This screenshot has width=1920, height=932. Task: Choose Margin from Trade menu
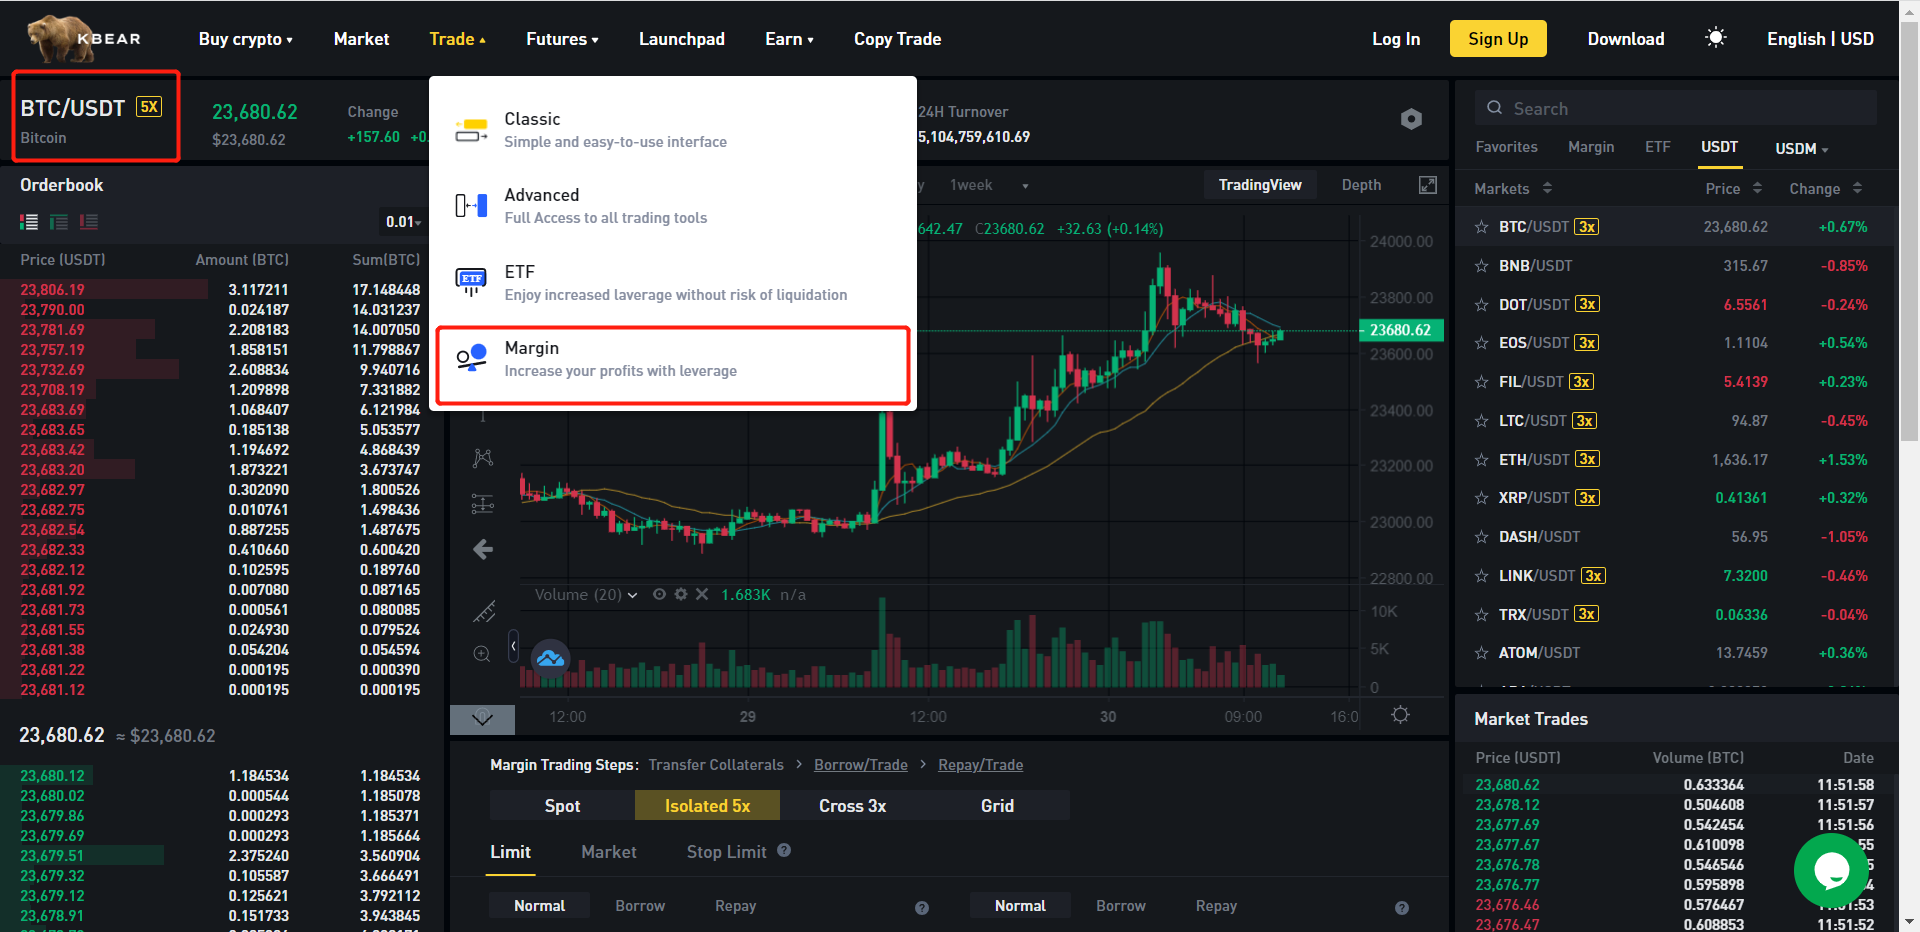point(673,359)
